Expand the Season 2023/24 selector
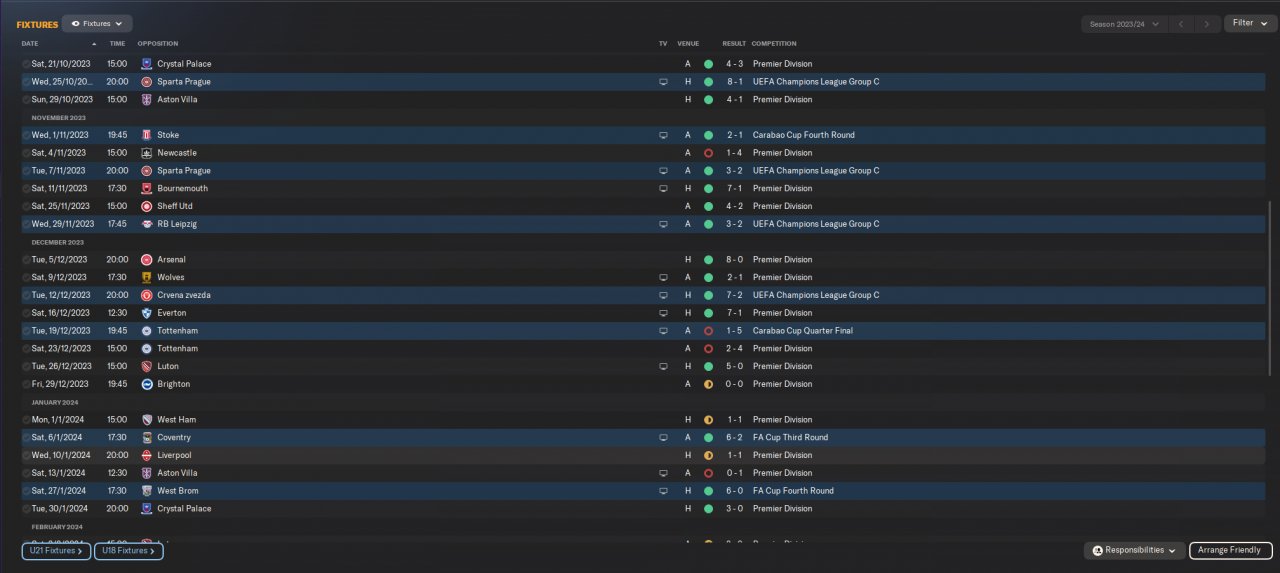1280x573 pixels. [x=1125, y=23]
